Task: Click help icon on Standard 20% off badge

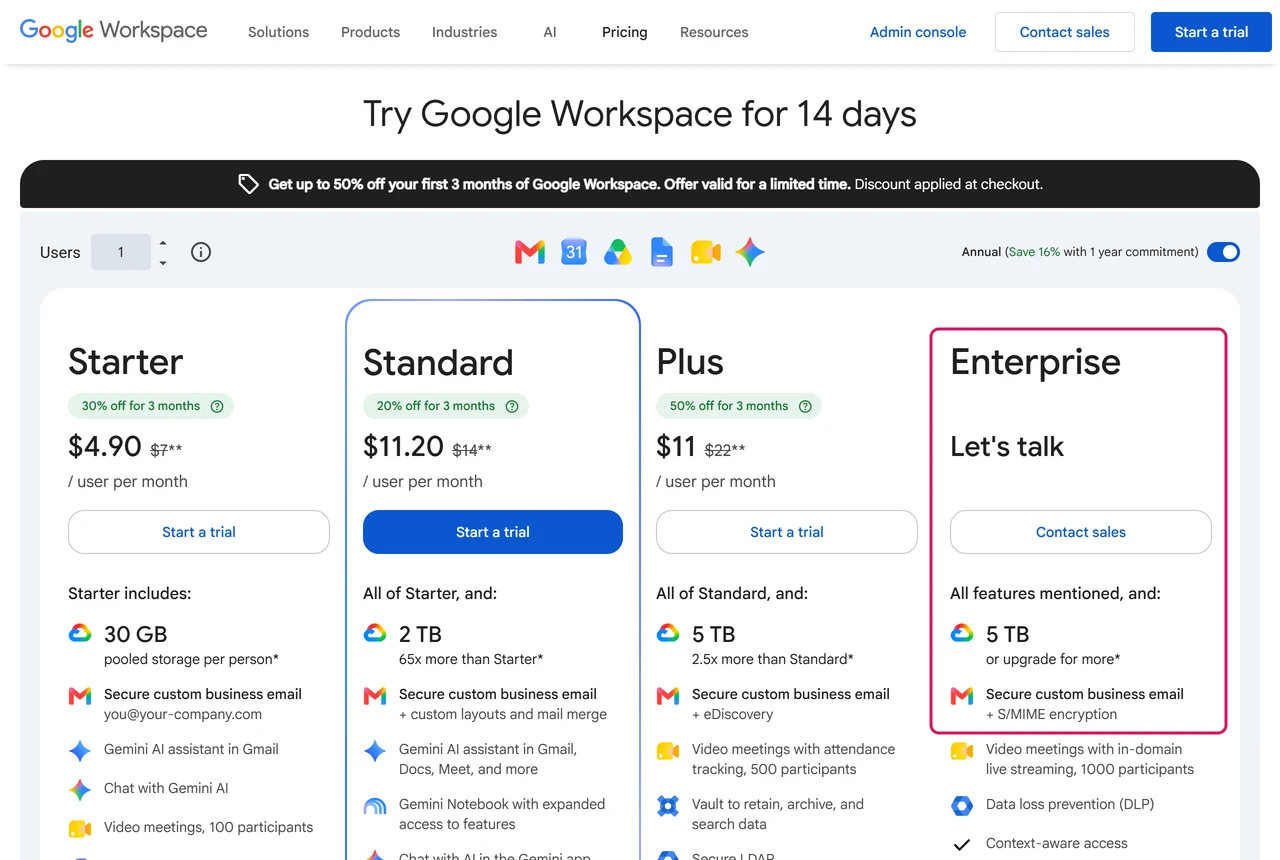Action: [512, 406]
